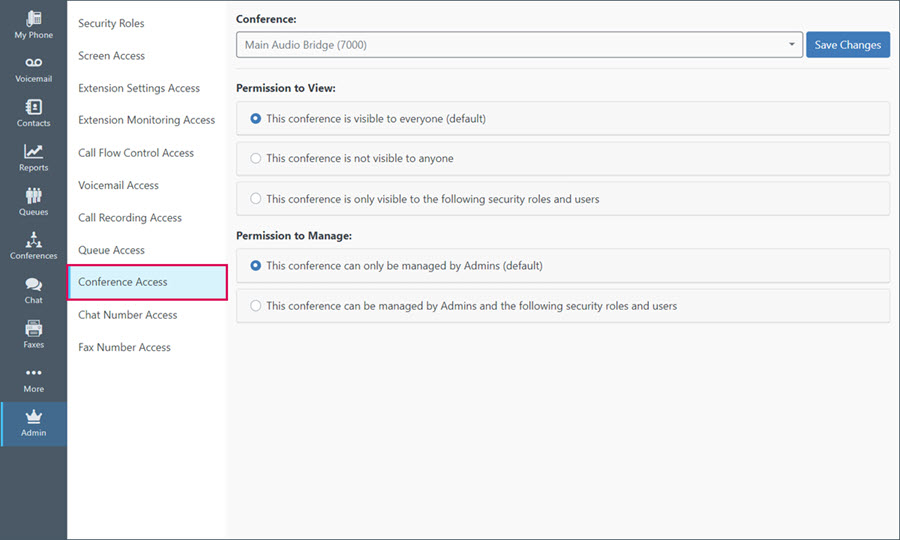Go to the Voicemail icon
The image size is (900, 540).
click(33, 63)
